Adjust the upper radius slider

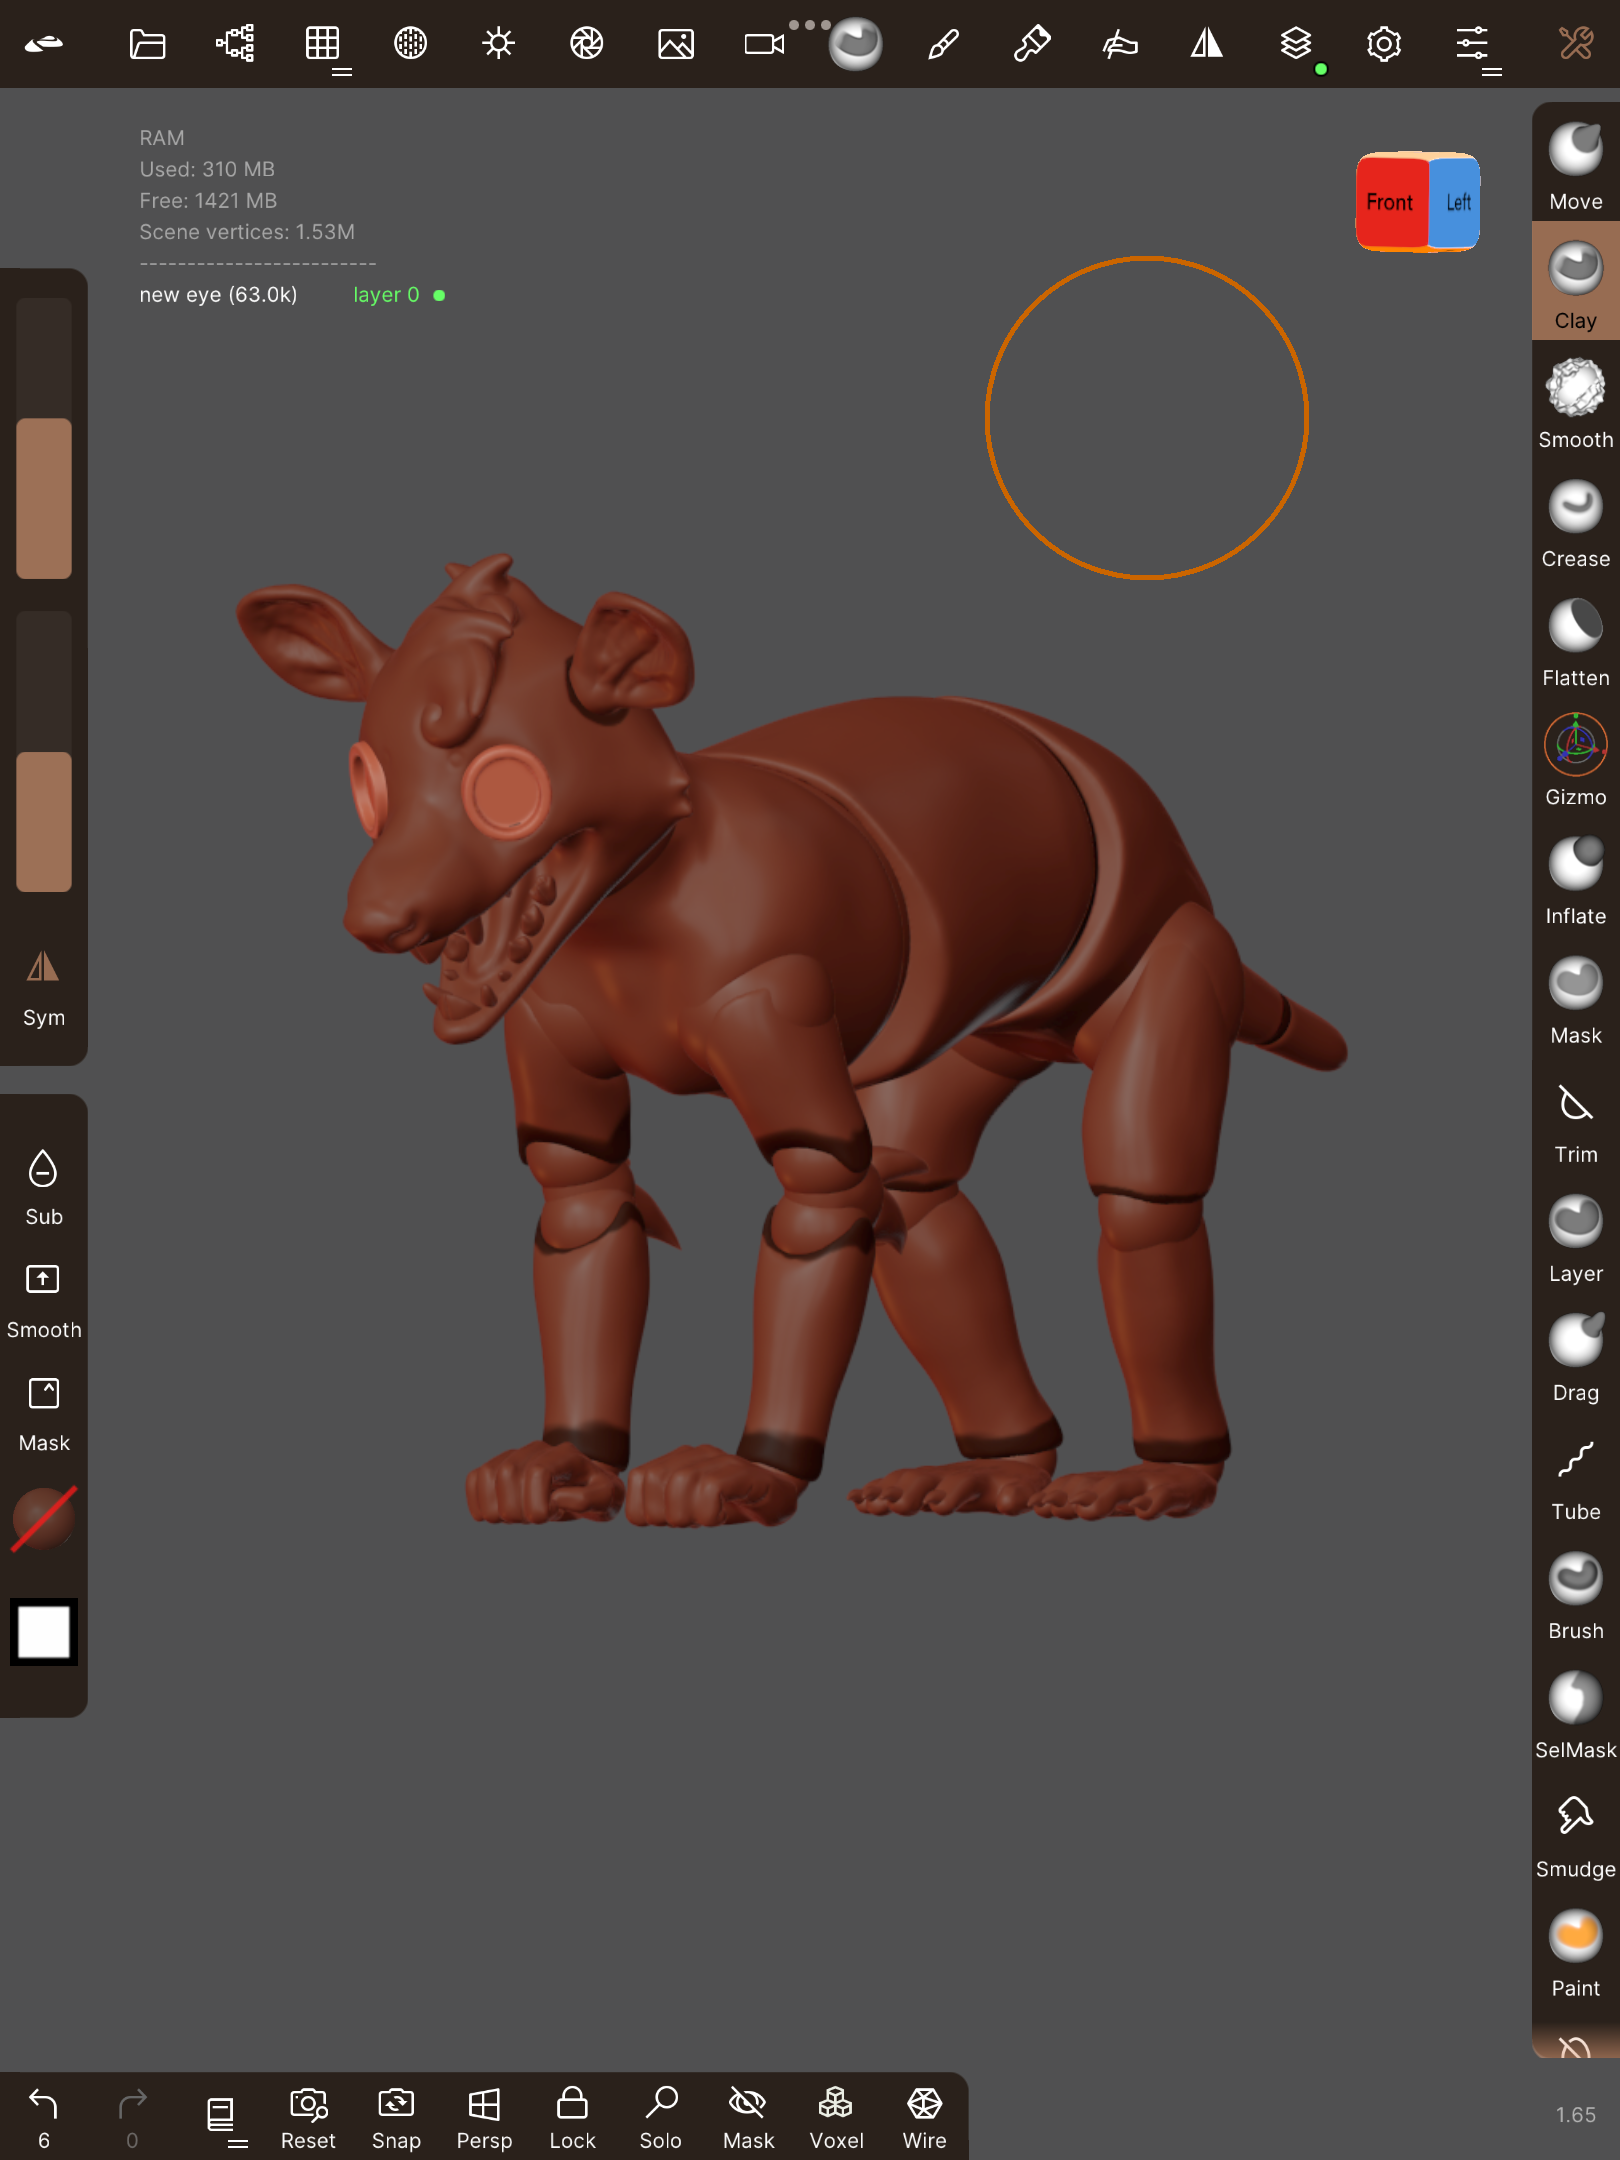click(x=44, y=438)
